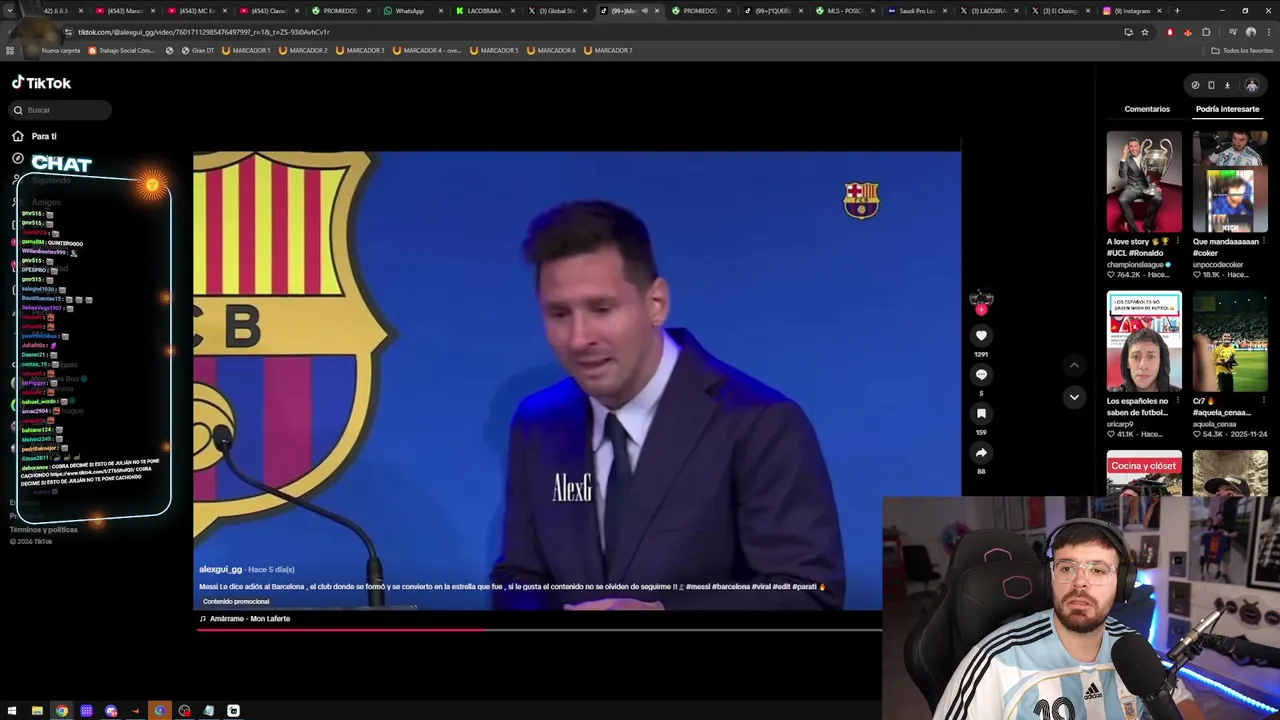Bookmark page with star icon
This screenshot has height=720, width=1280.
1145,32
